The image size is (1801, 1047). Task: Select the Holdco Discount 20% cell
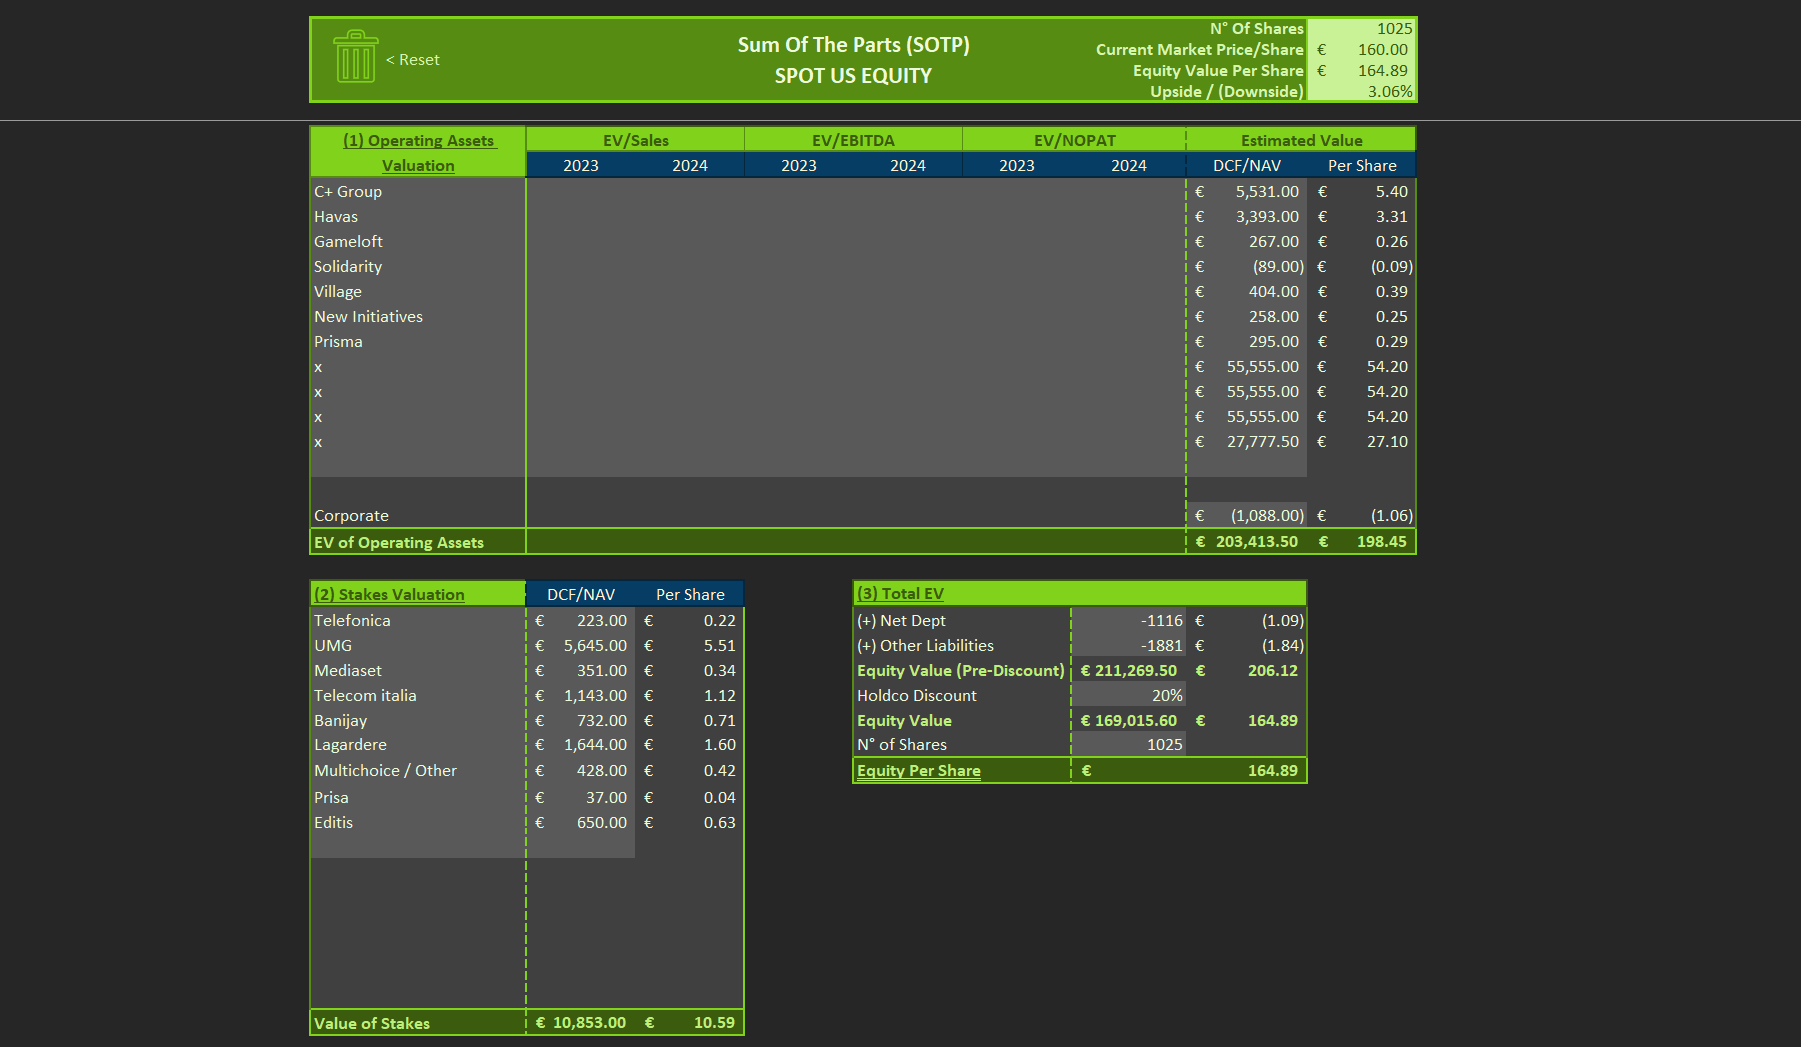pyautogui.click(x=1128, y=695)
